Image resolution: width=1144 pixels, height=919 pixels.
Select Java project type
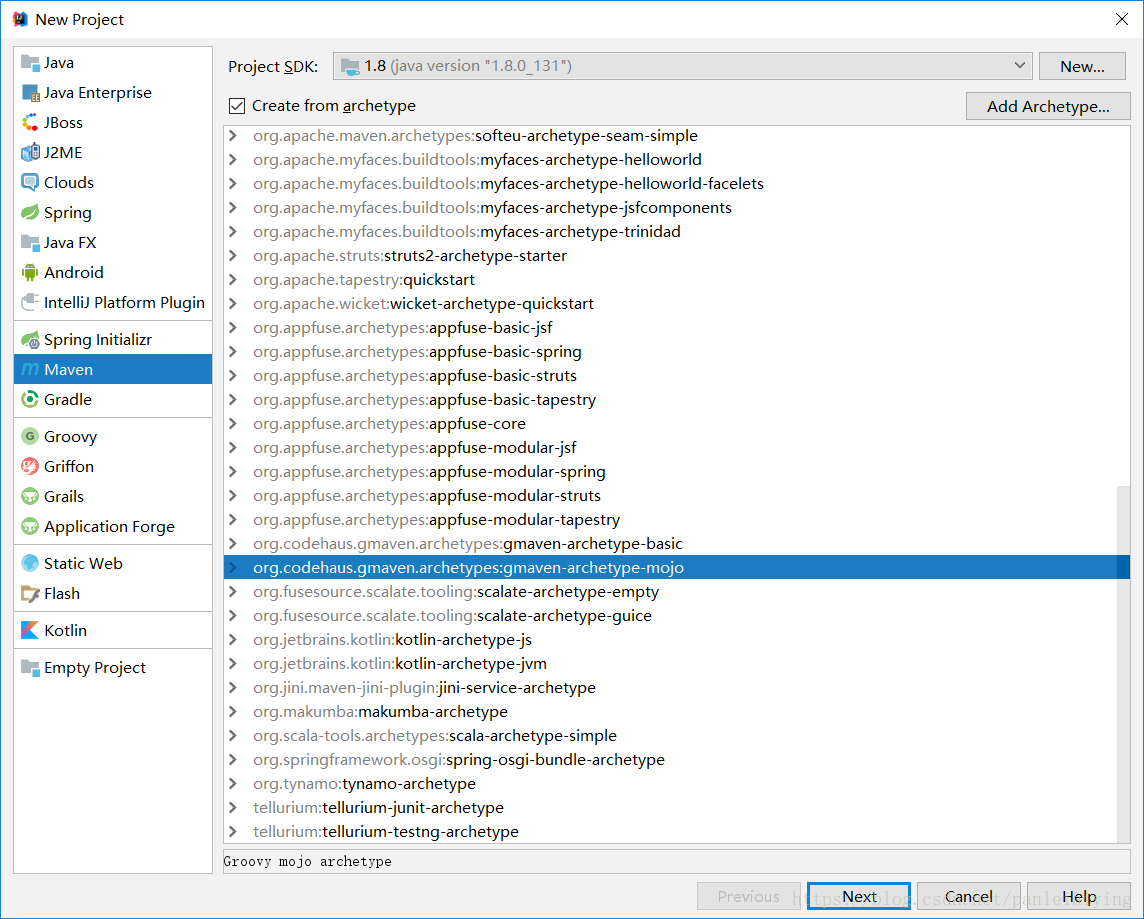tap(113, 63)
